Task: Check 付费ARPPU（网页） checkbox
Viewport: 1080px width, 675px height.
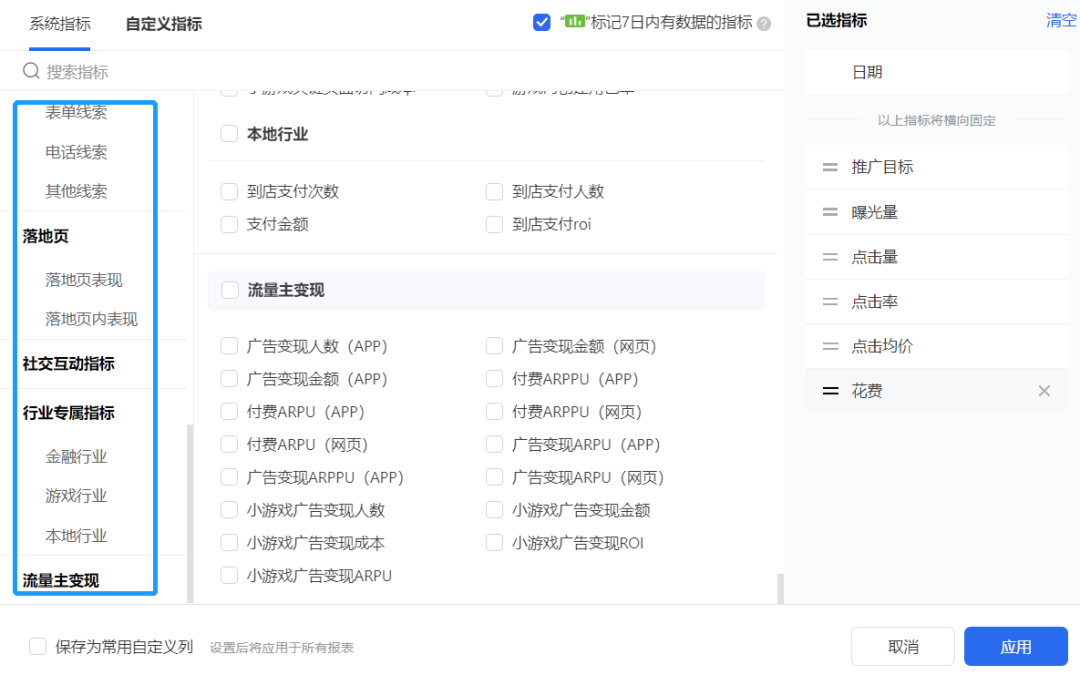Action: coord(494,412)
